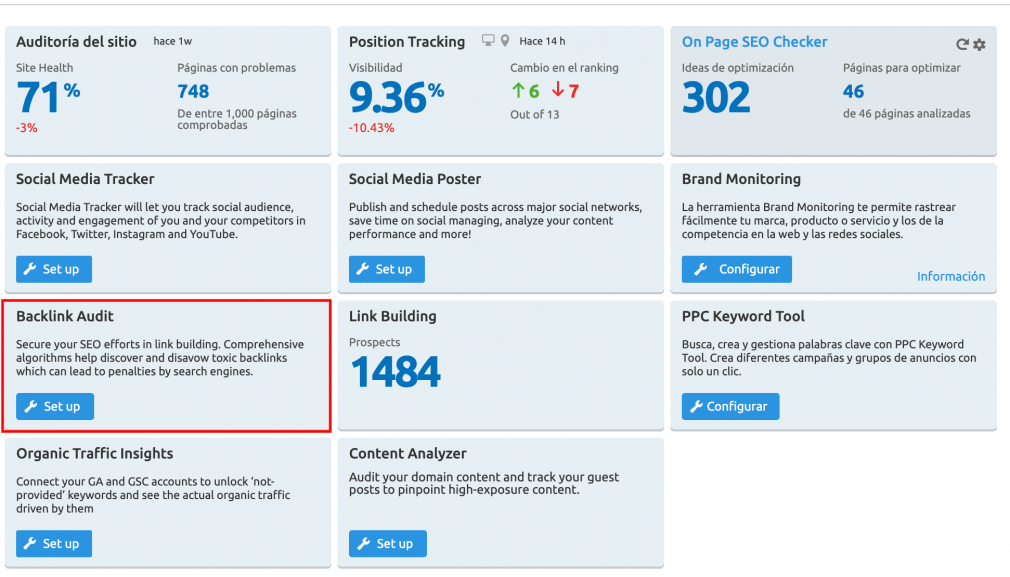The height and width of the screenshot is (577, 1010).
Task: Click the -10.43% visibility change value
Action: [x=372, y=128]
